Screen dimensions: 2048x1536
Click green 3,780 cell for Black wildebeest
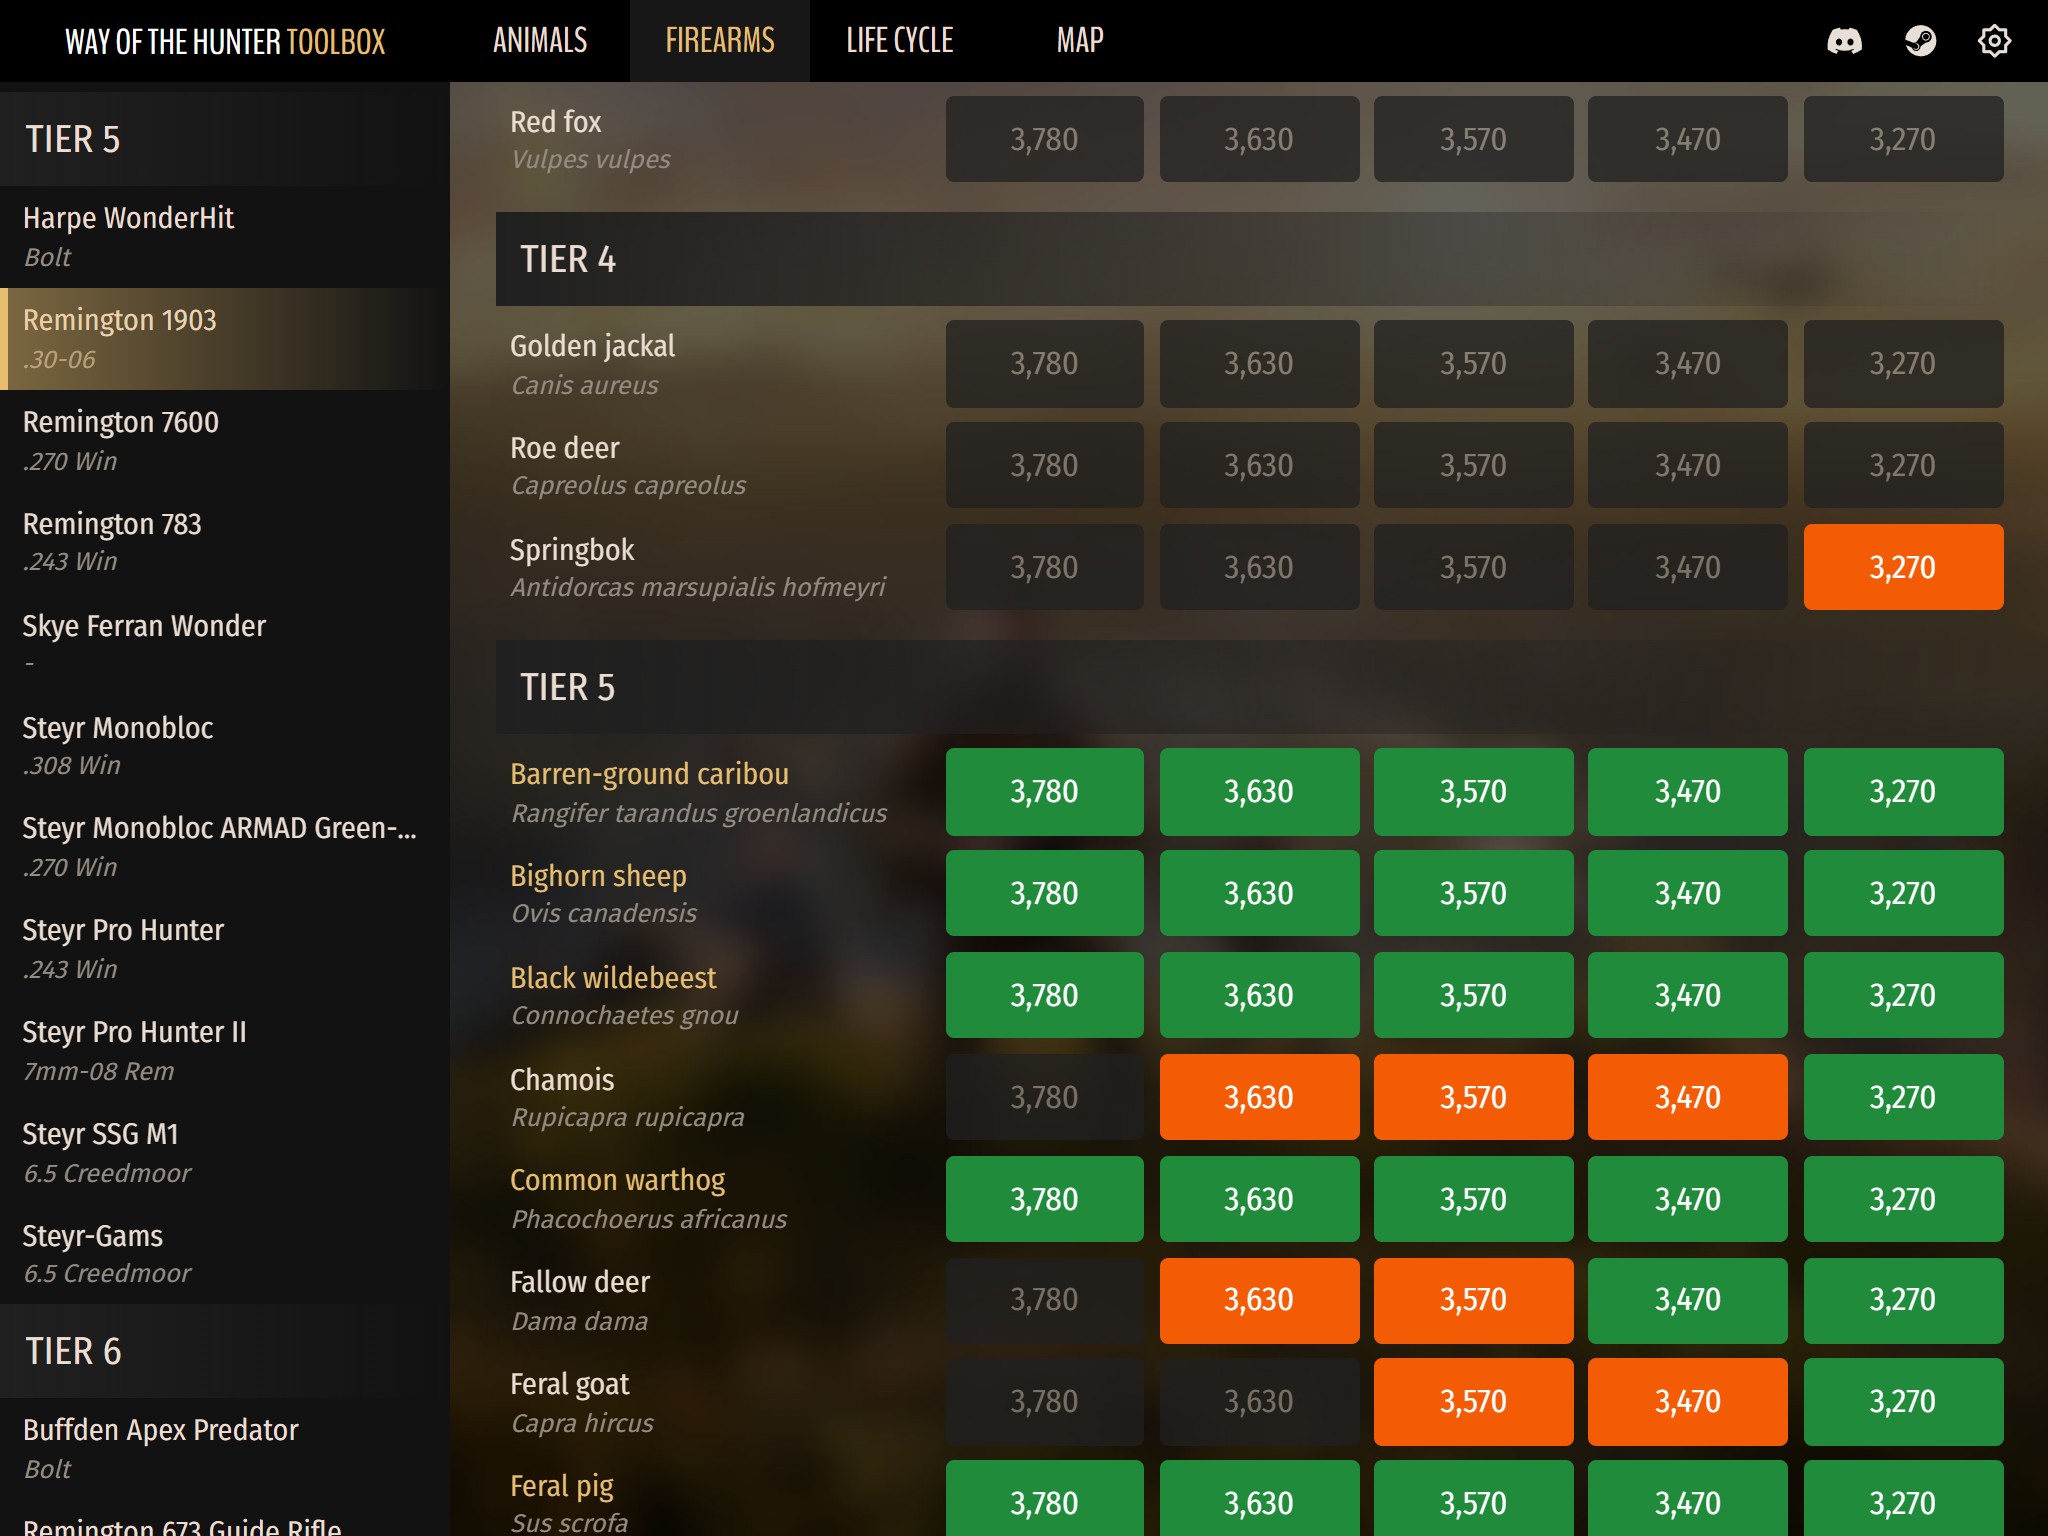pyautogui.click(x=1044, y=995)
